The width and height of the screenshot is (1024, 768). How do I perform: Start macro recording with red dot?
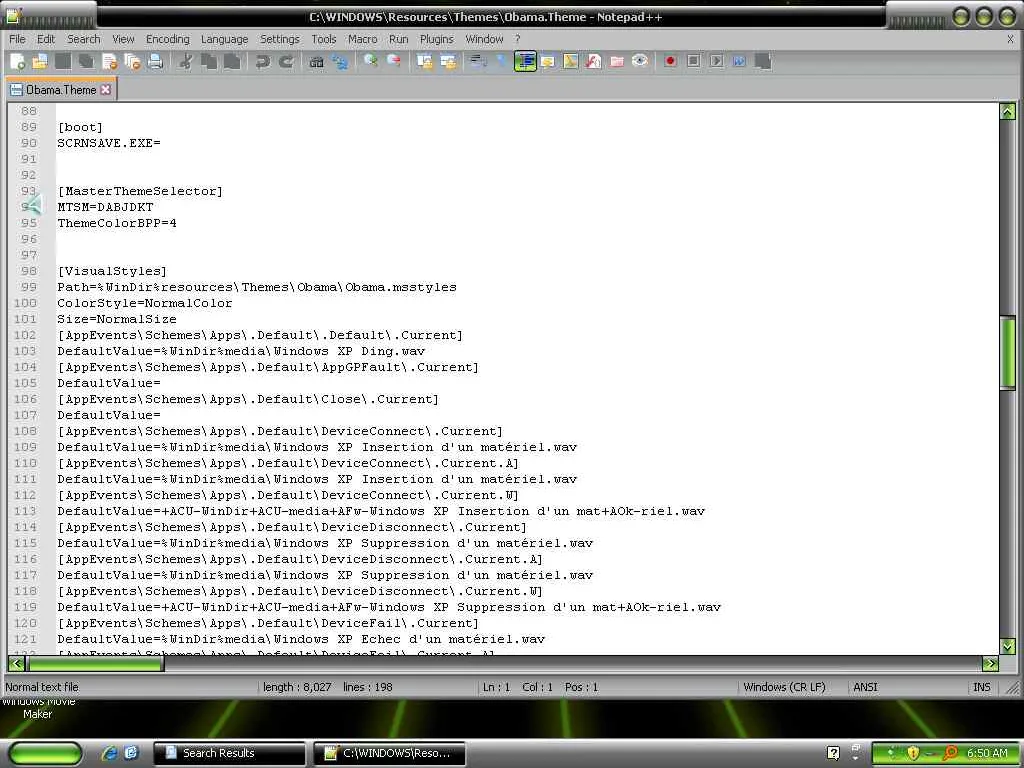click(670, 61)
